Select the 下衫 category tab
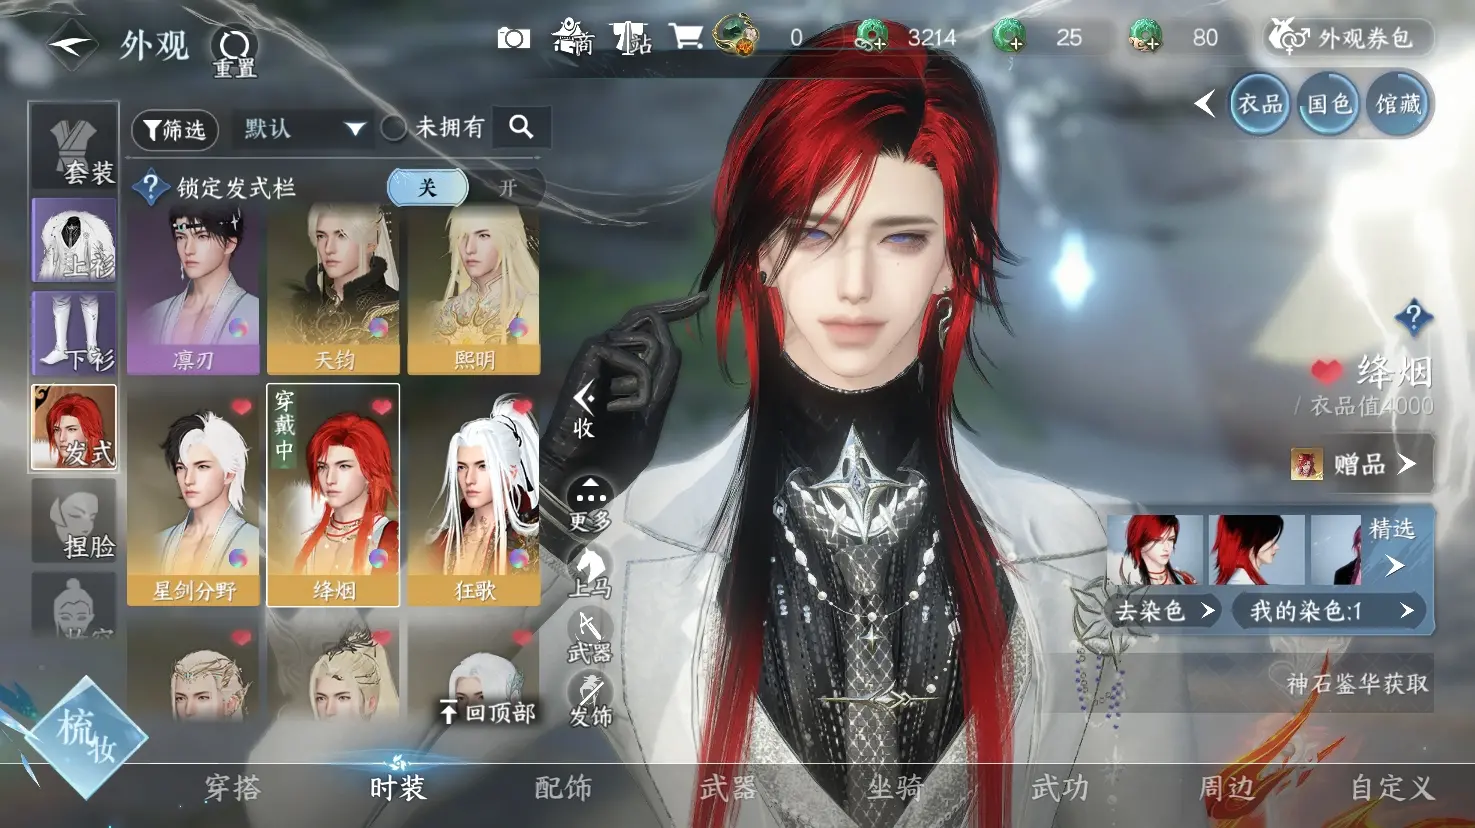This screenshot has height=828, width=1475. (x=75, y=333)
